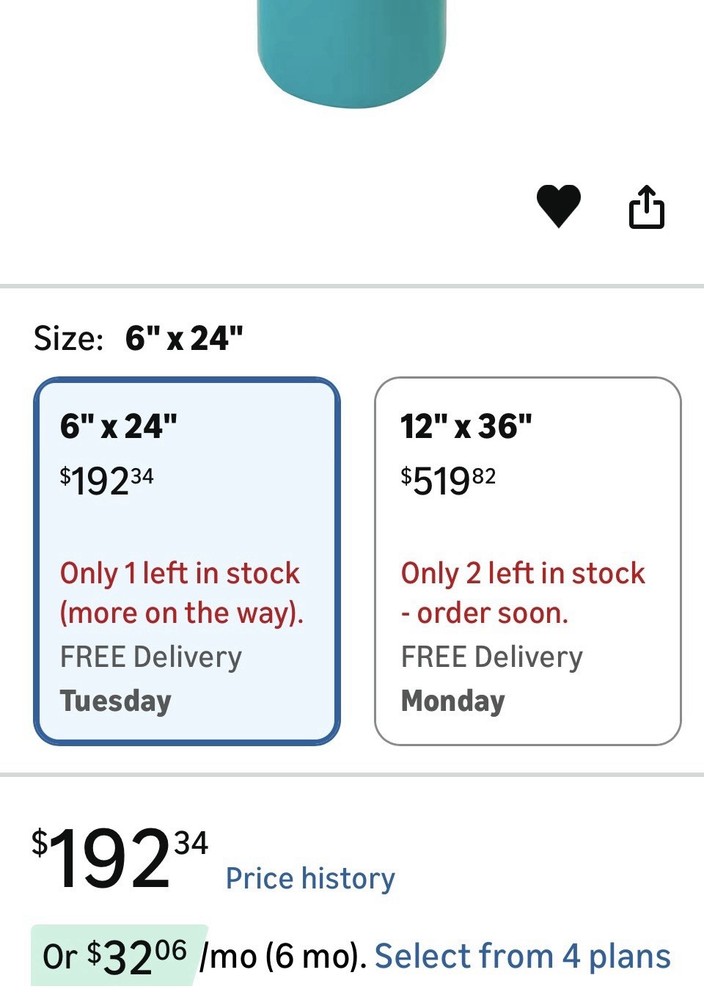
Task: Tap the FREE Delivery Tuesday text
Action: [150, 678]
